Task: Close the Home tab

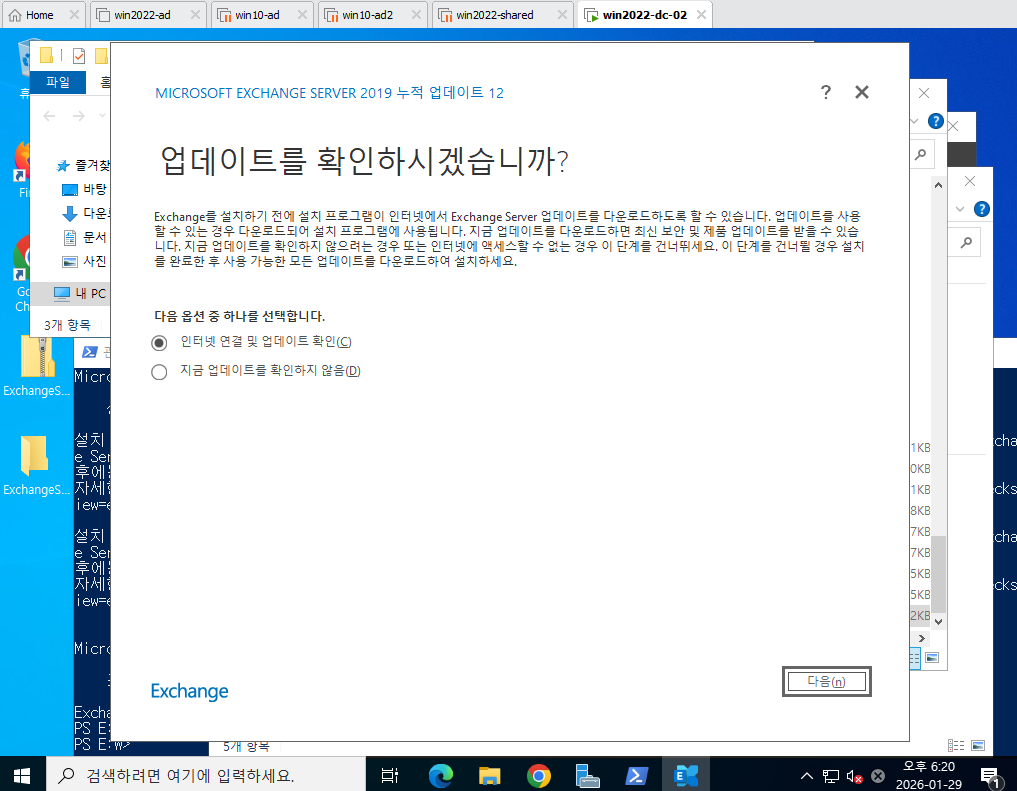Action: tap(74, 14)
